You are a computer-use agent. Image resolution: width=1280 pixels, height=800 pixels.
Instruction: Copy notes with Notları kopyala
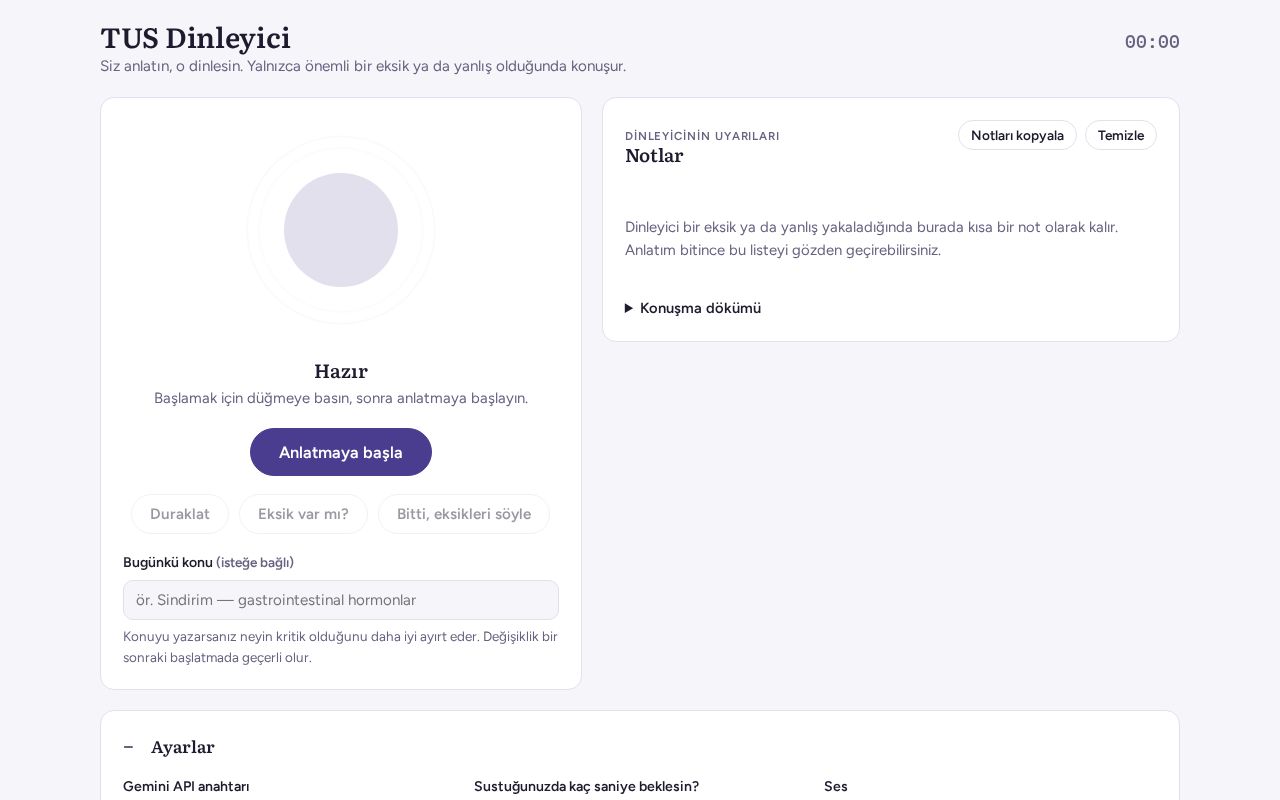[x=1017, y=135]
